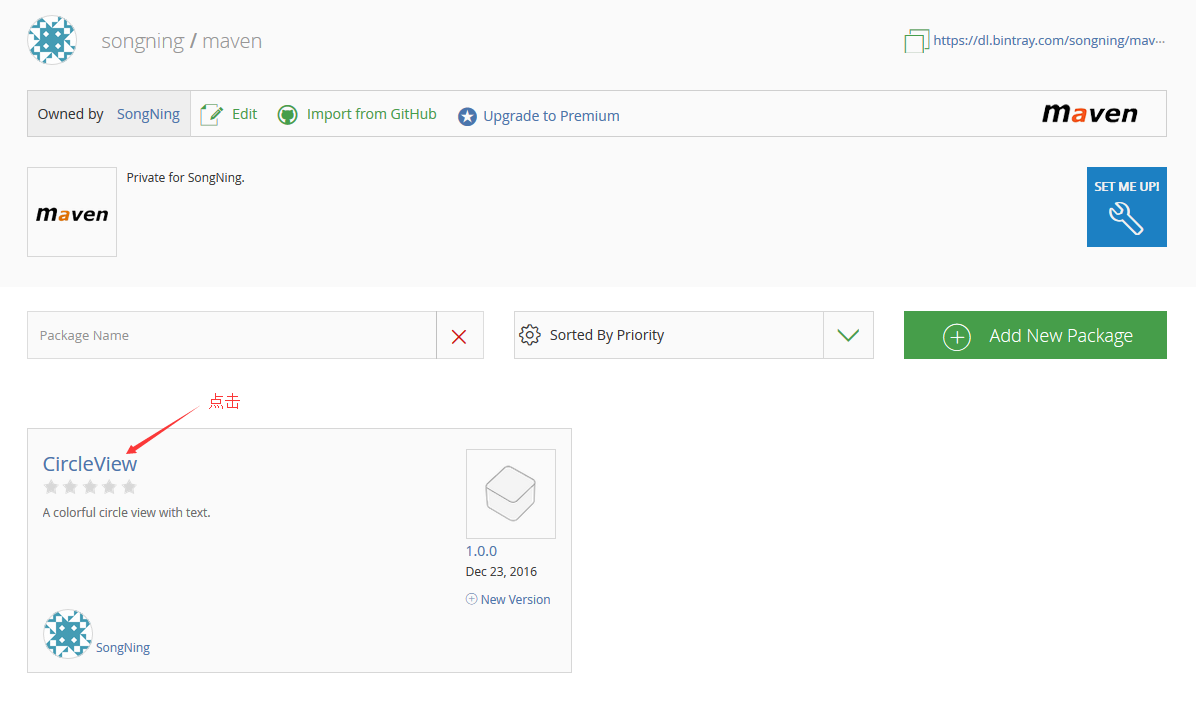
Task: Click the SongNing avatar in package card
Action: tap(67, 634)
